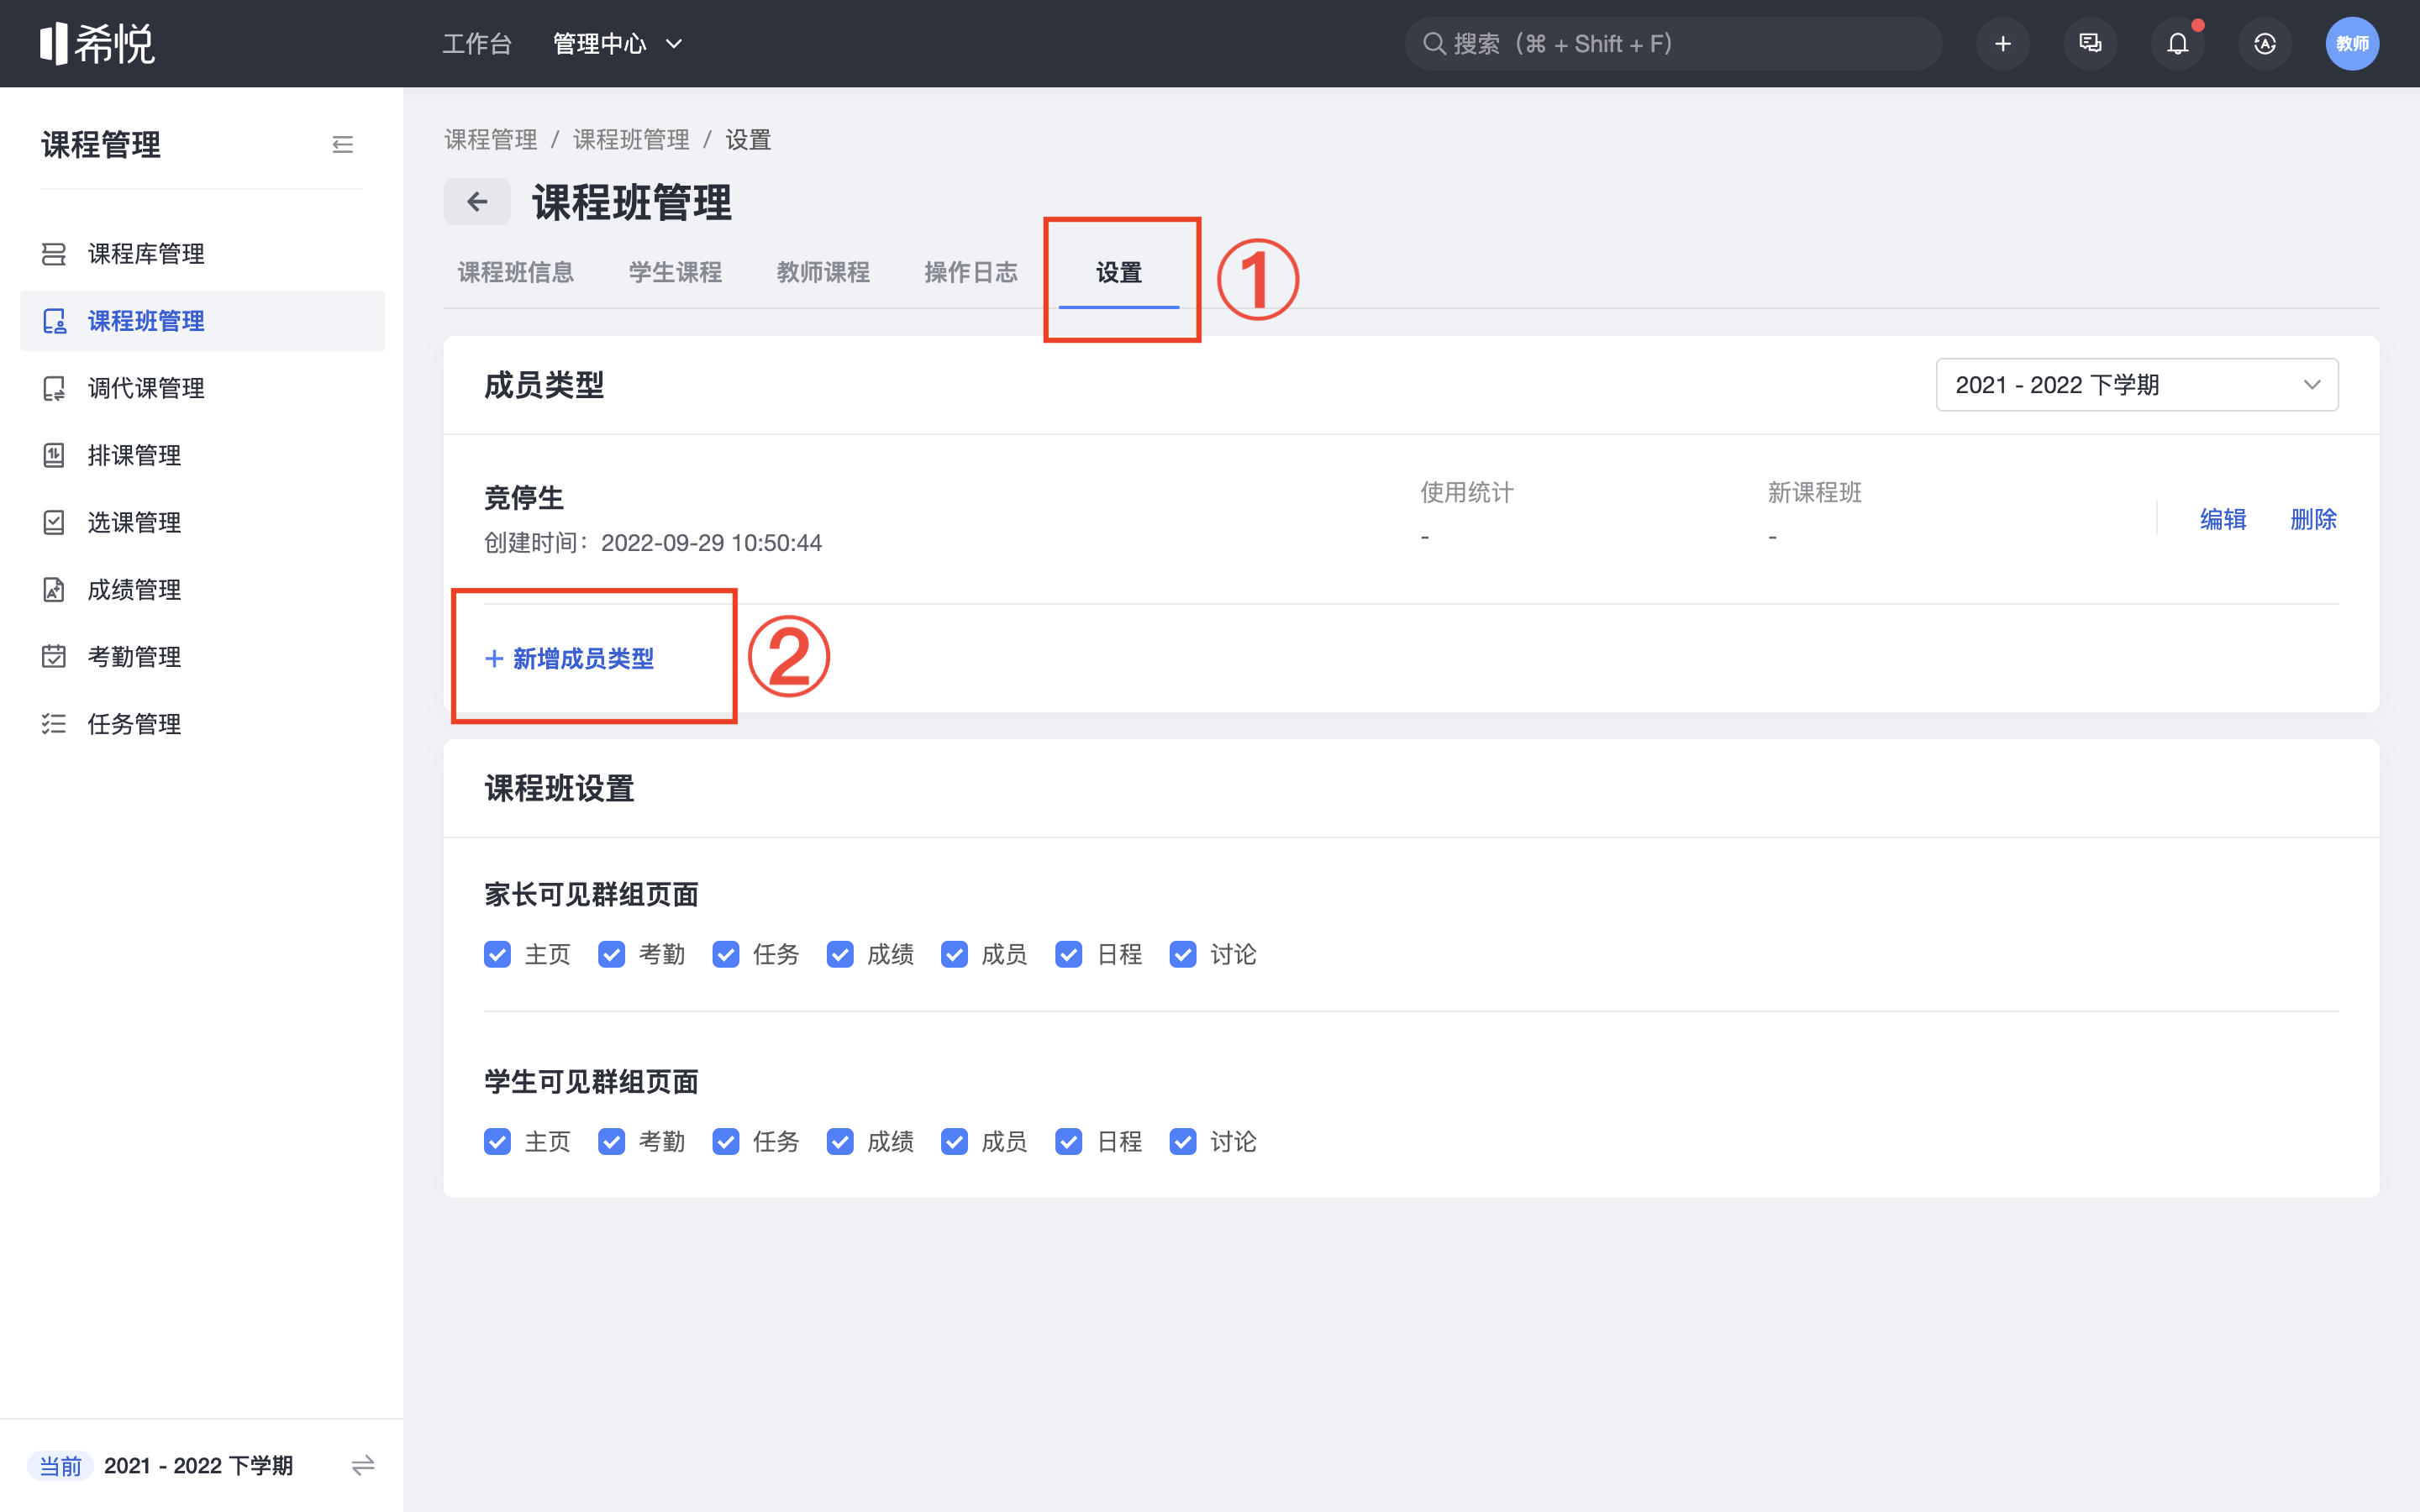Open 任务管理 in sidebar
This screenshot has height=1512, width=2420.
[202, 724]
